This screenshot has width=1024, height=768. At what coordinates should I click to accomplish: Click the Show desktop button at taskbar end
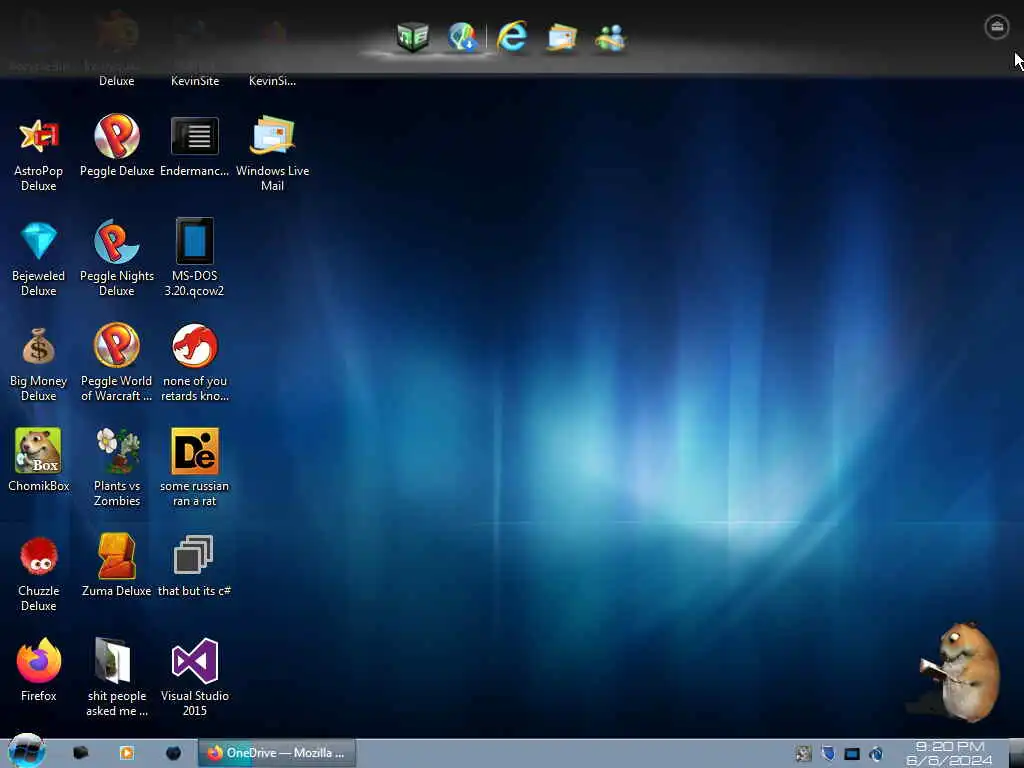point(1016,753)
